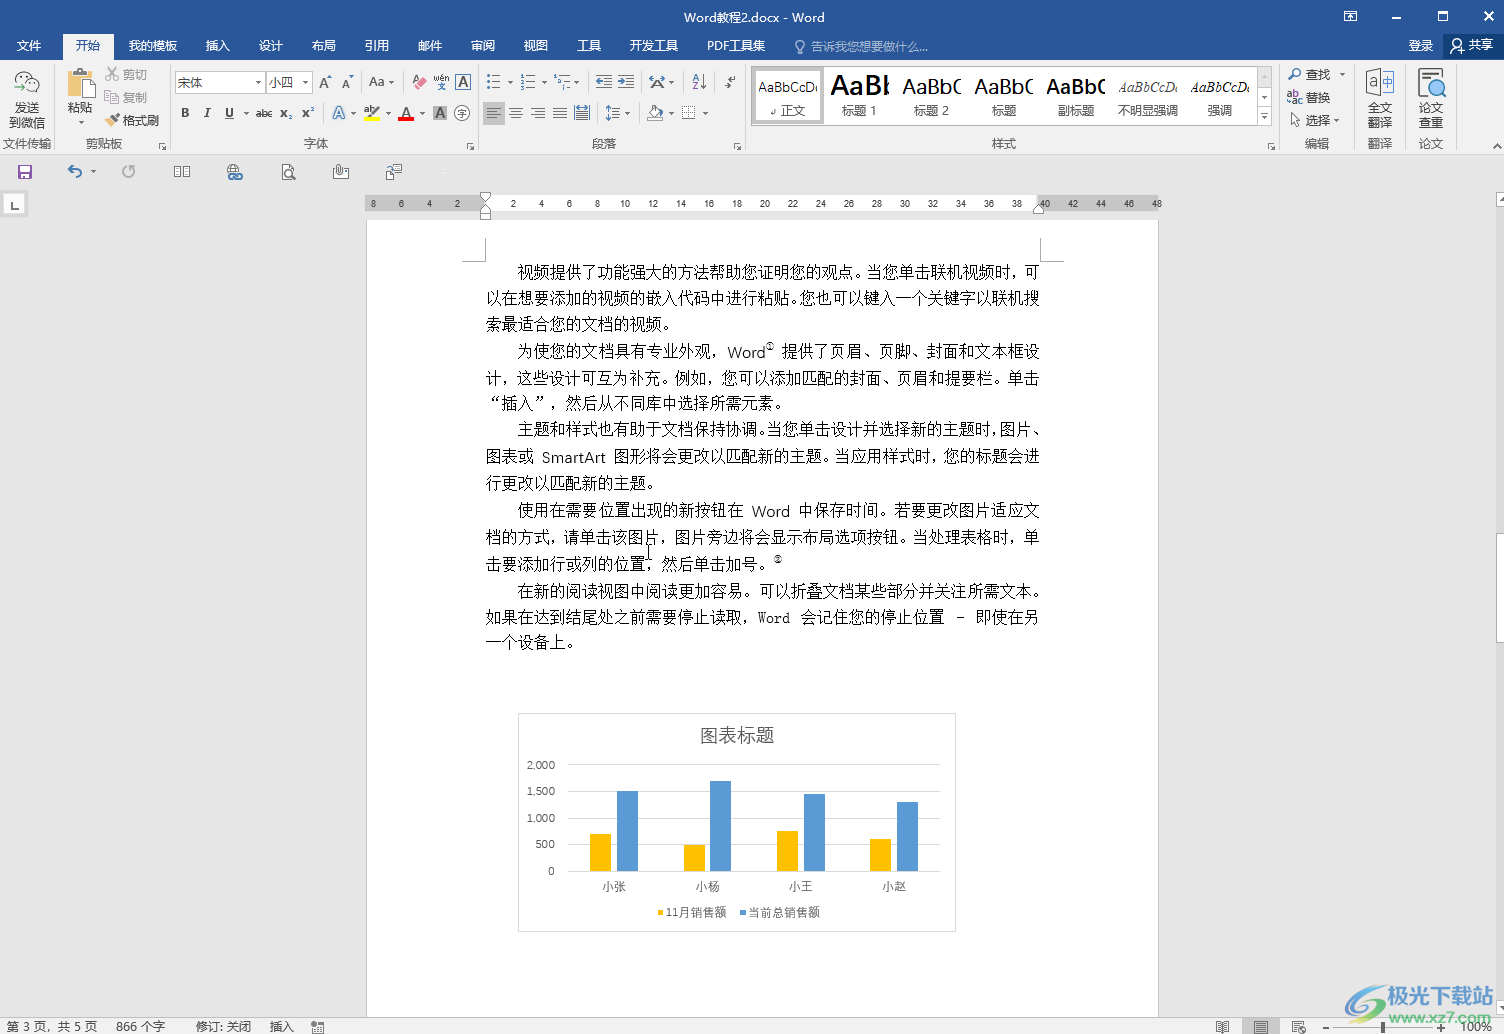This screenshot has width=1504, height=1034.
Task: Toggle Underline formatting
Action: 229,113
